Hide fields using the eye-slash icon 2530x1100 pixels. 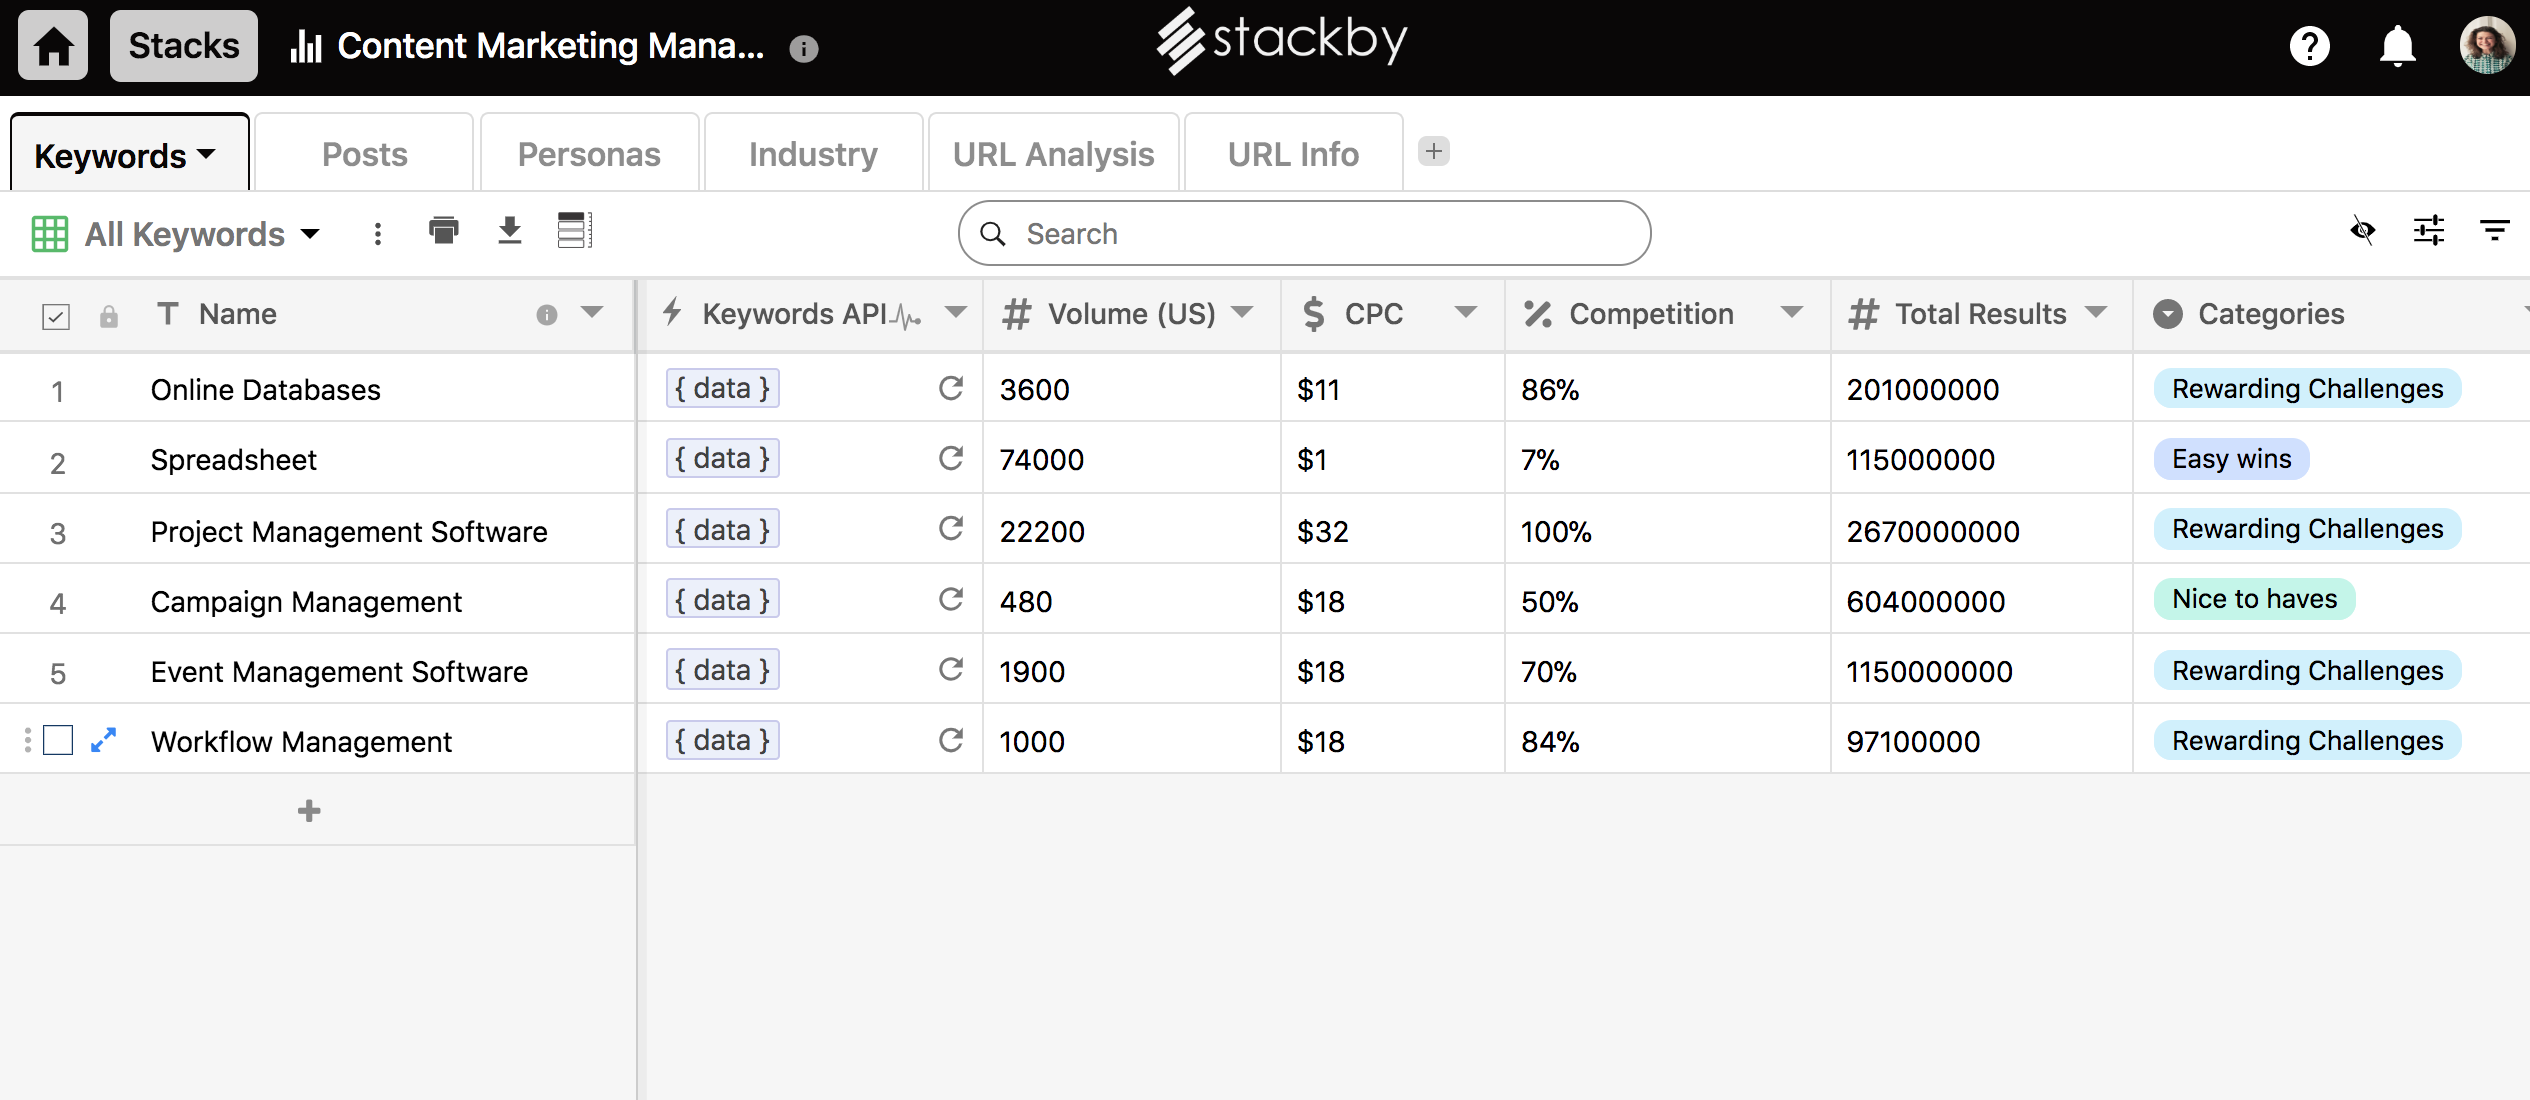[2362, 231]
